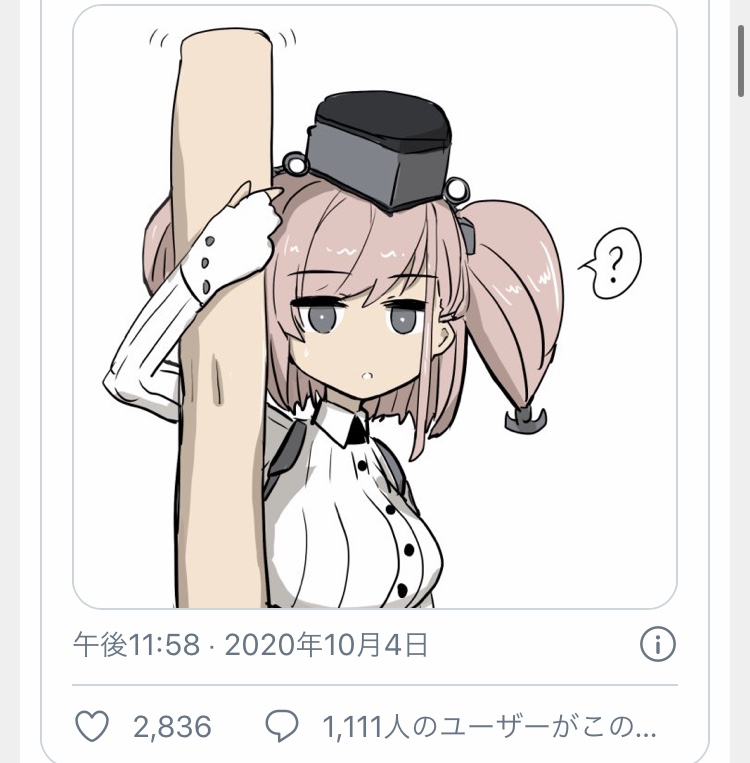Click the 2,836 like count
Image resolution: width=750 pixels, height=763 pixels.
coord(172,727)
